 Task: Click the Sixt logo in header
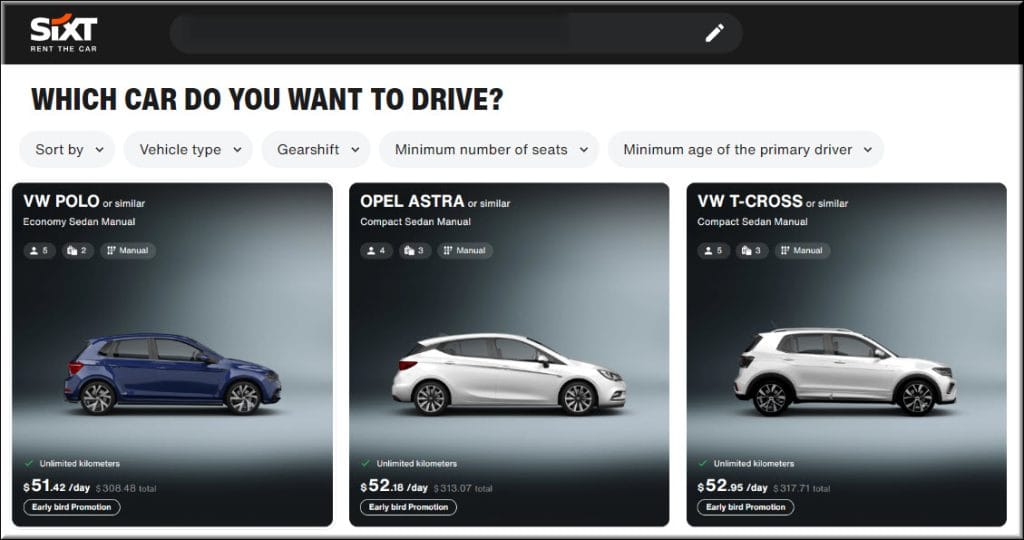63,33
